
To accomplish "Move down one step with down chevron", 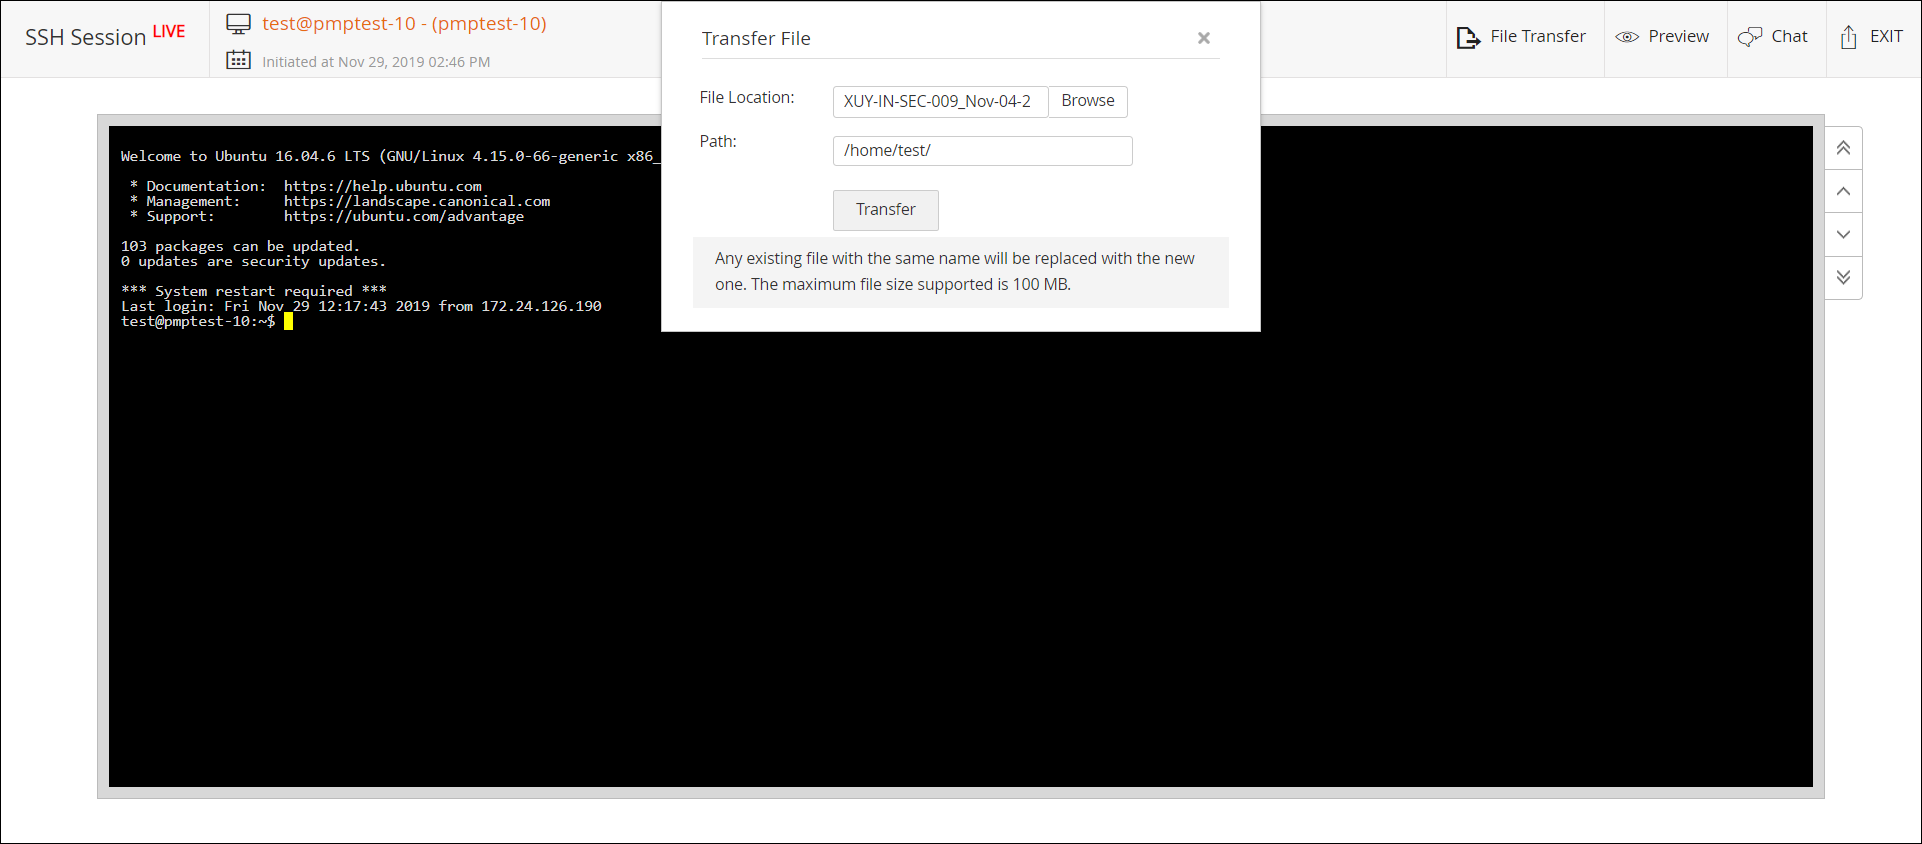I will pyautogui.click(x=1843, y=234).
